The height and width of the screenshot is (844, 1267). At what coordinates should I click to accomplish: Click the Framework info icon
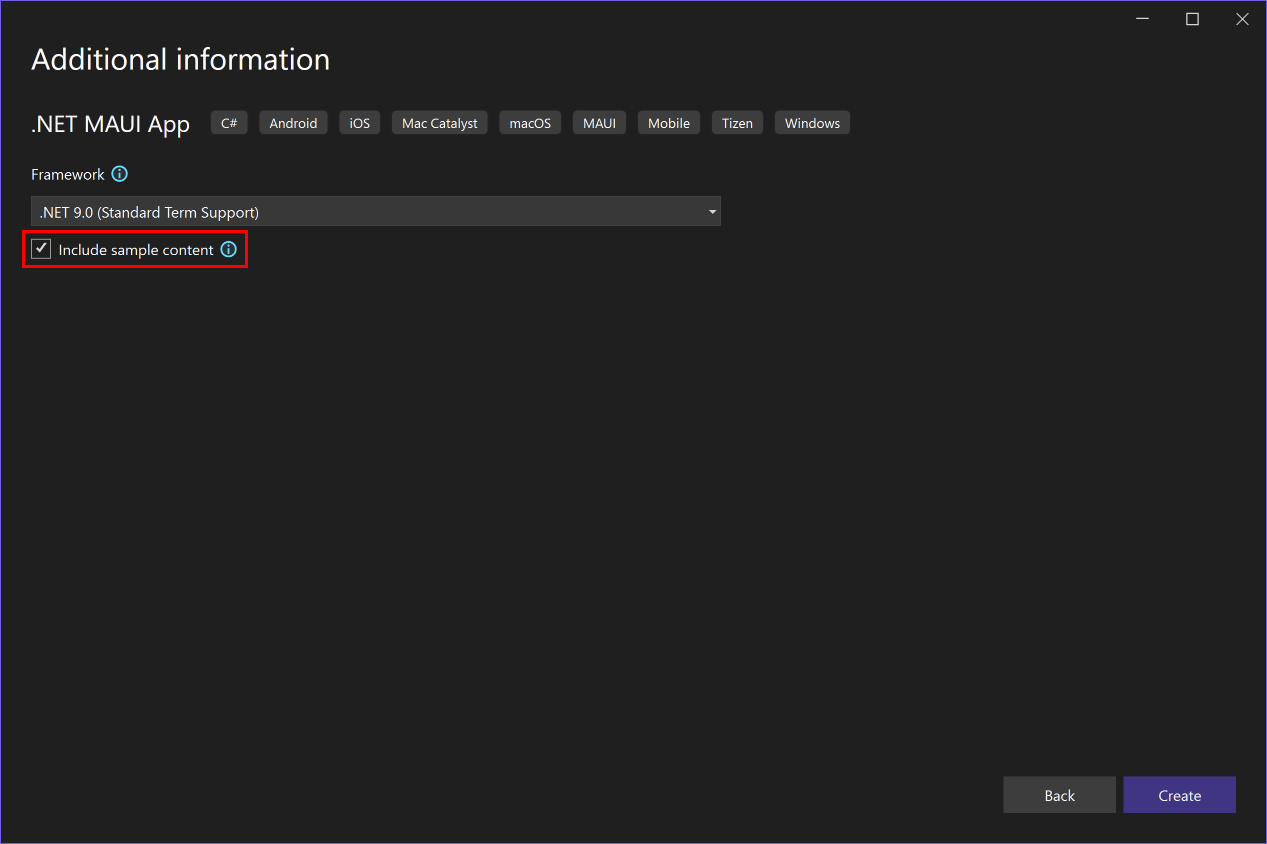119,174
